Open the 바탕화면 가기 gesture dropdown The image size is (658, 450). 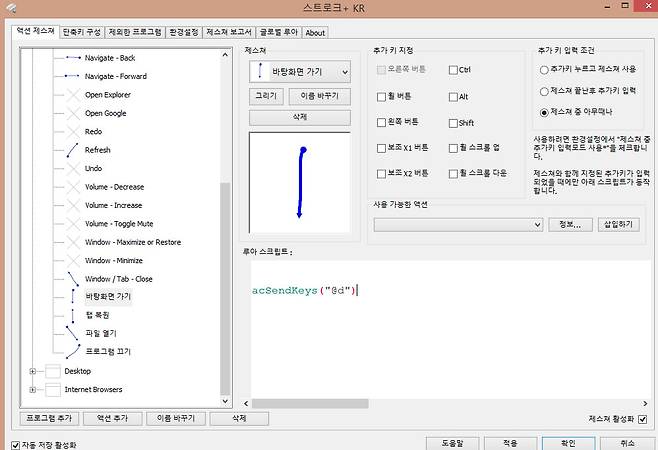tap(344, 72)
